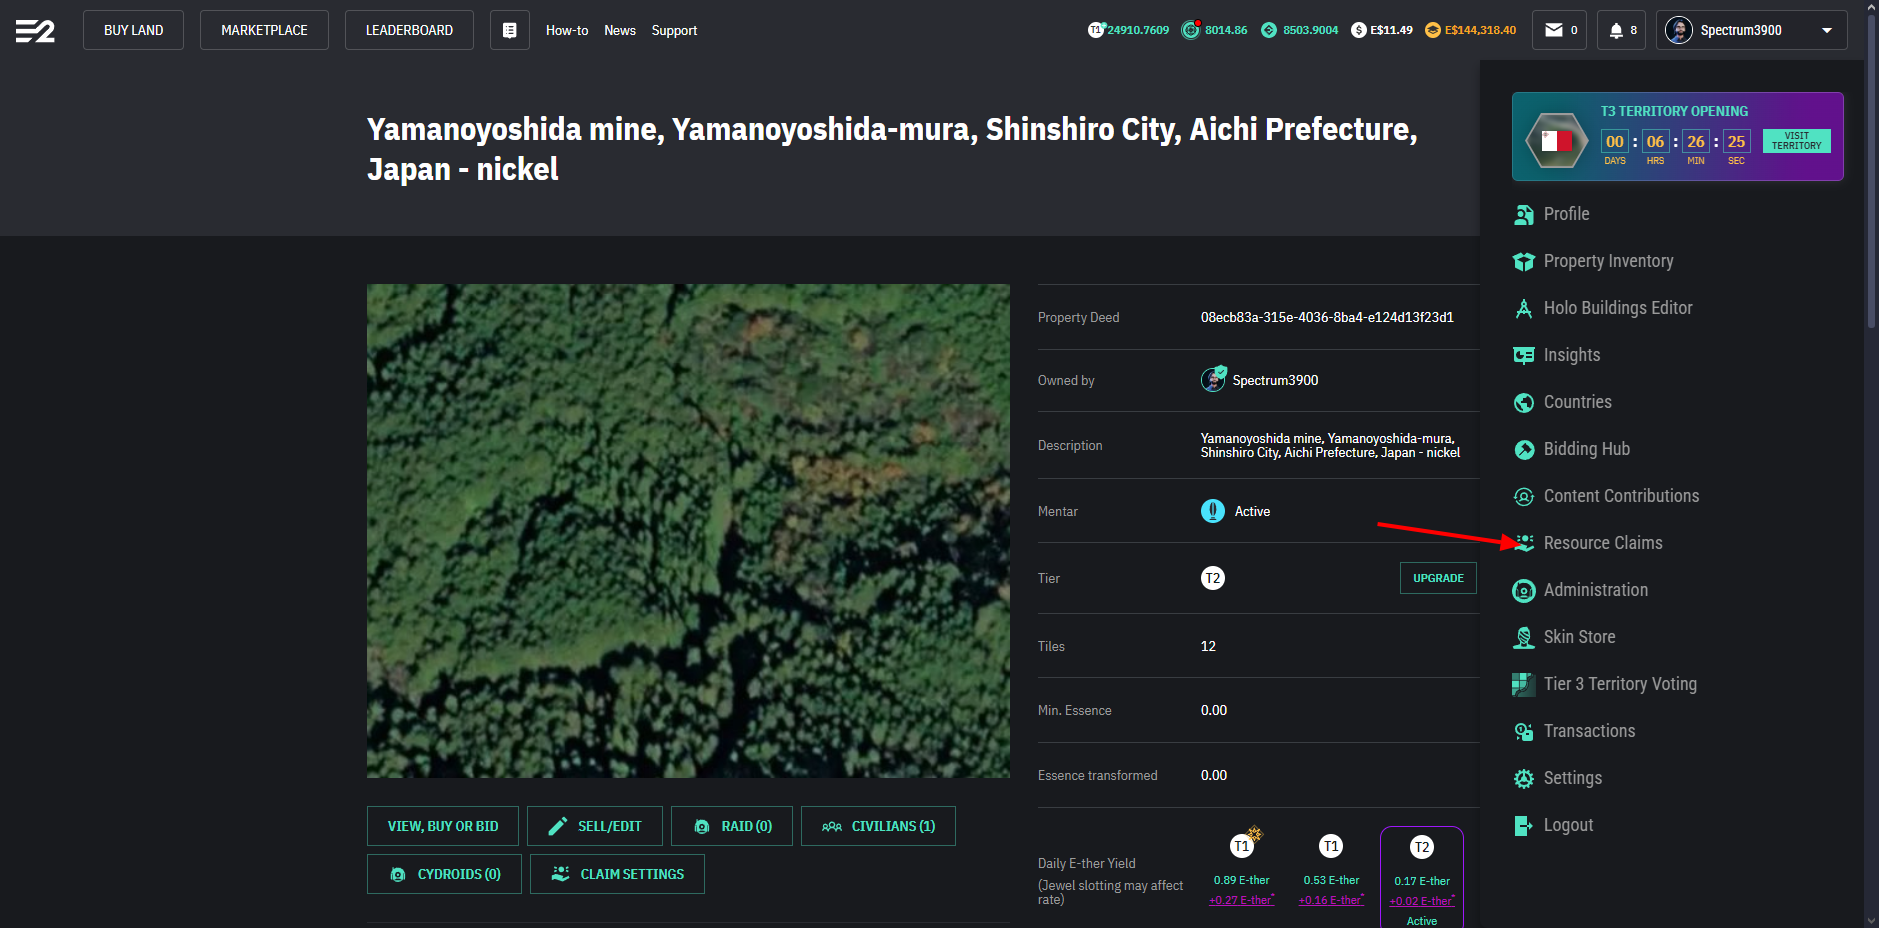Click the Earth 2 logo icon
The width and height of the screenshot is (1879, 928).
coord(35,31)
